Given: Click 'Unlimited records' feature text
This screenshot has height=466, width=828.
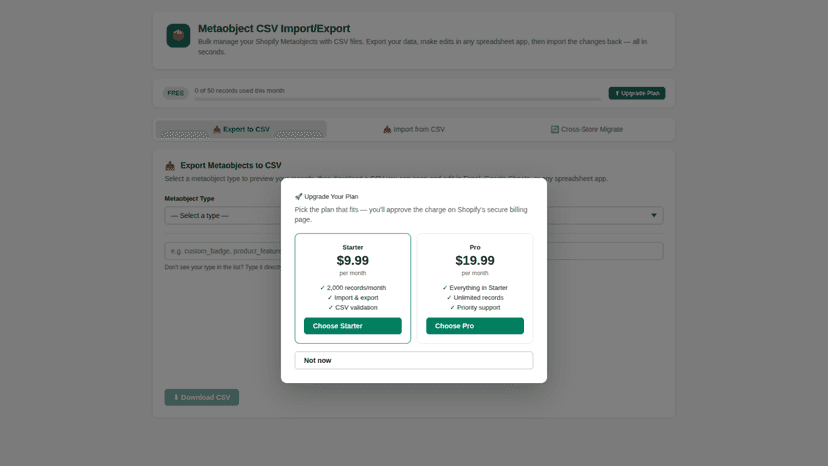Looking at the screenshot, I should pyautogui.click(x=475, y=297).
